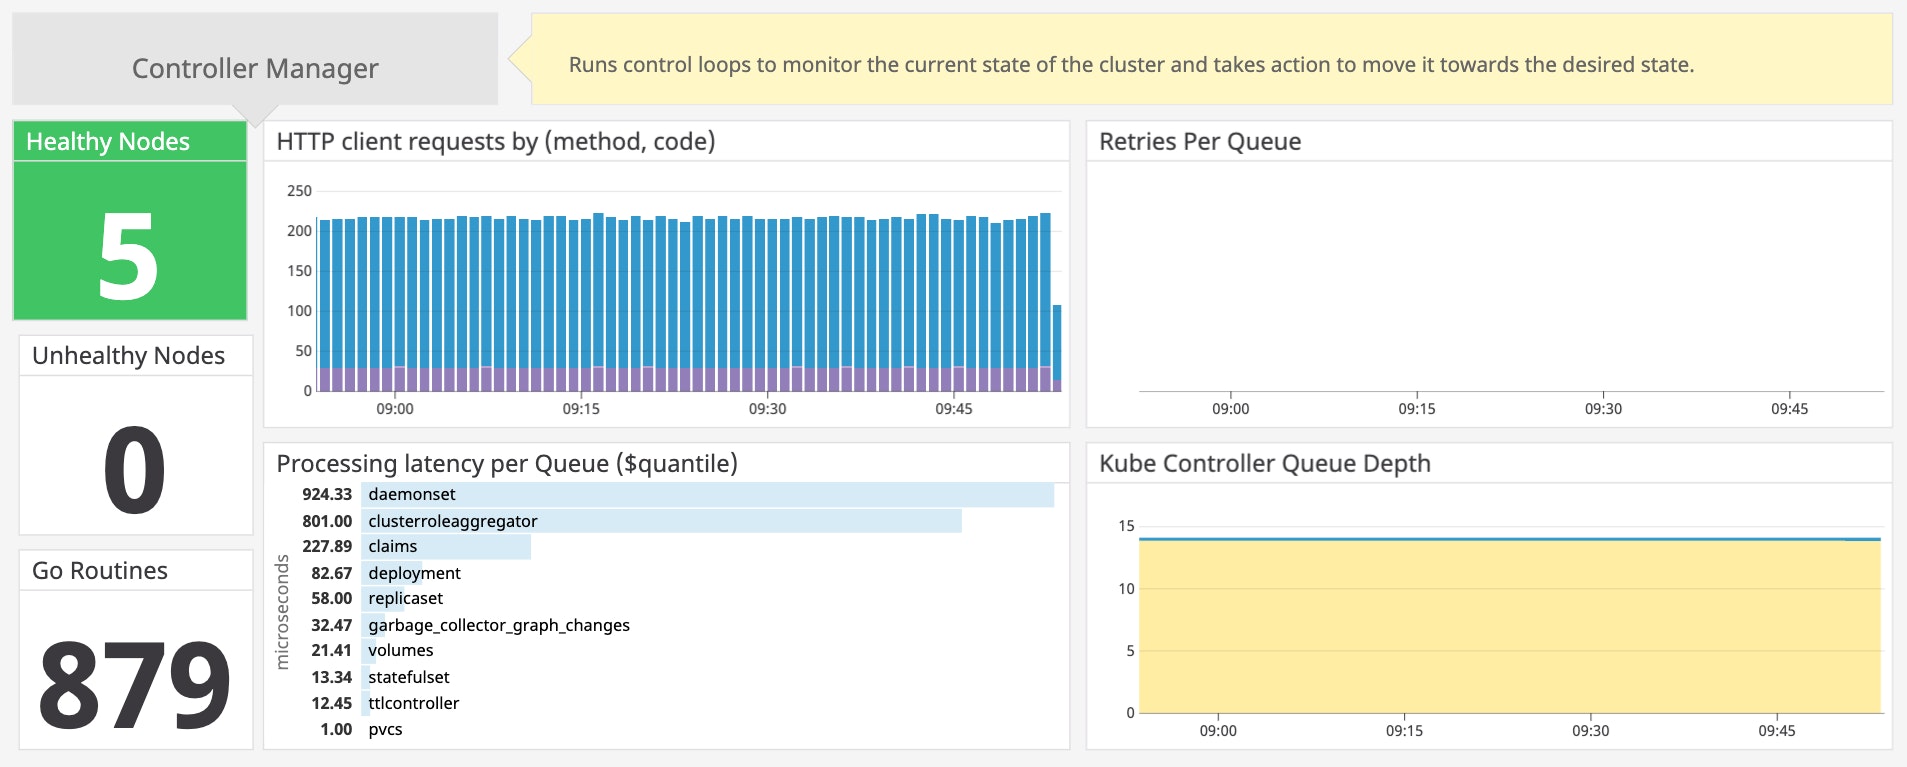Open Processing latency per Queue title
The image size is (1907, 767).
(506, 464)
